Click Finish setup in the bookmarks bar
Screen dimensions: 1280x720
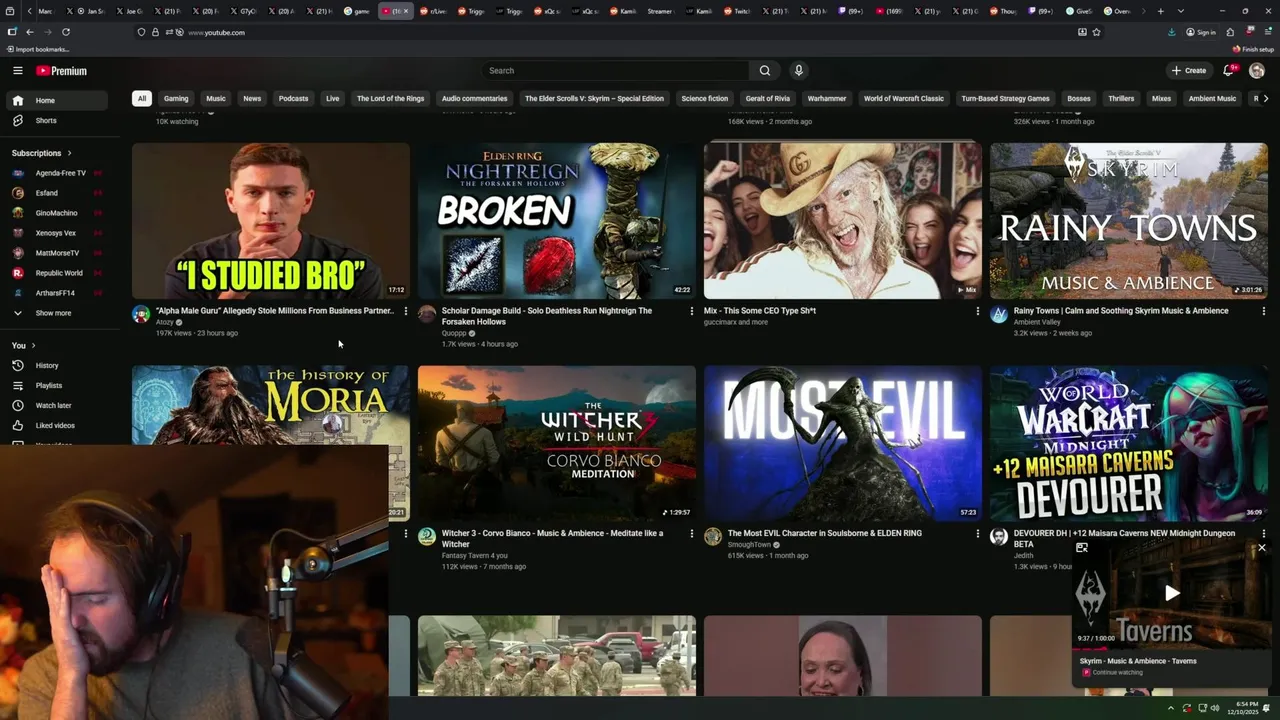(1254, 49)
